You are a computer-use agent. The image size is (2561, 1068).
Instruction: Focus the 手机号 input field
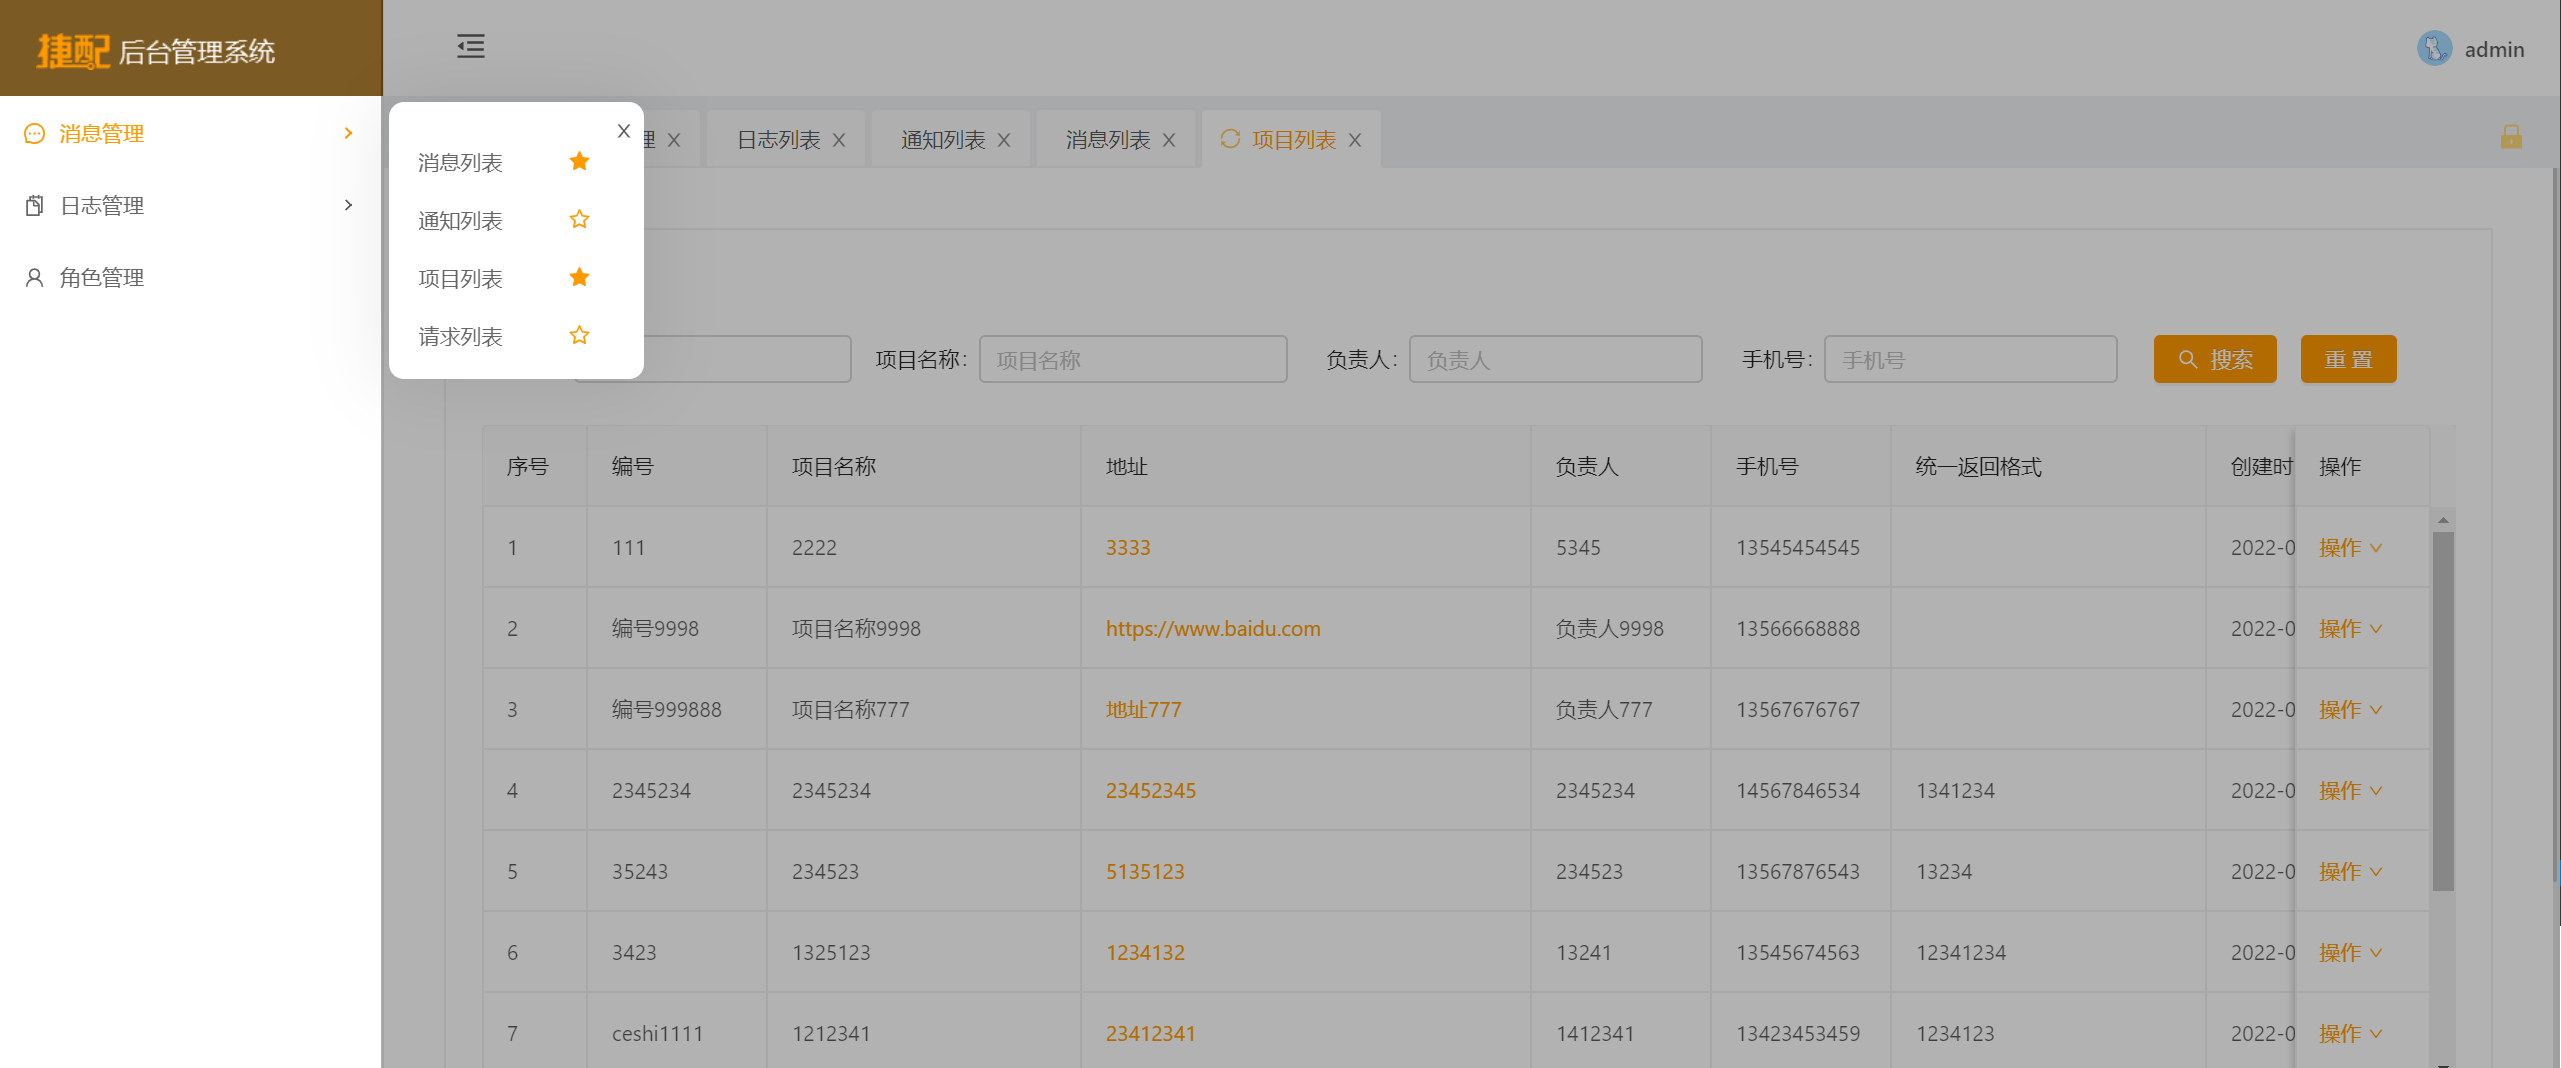pos(1970,359)
